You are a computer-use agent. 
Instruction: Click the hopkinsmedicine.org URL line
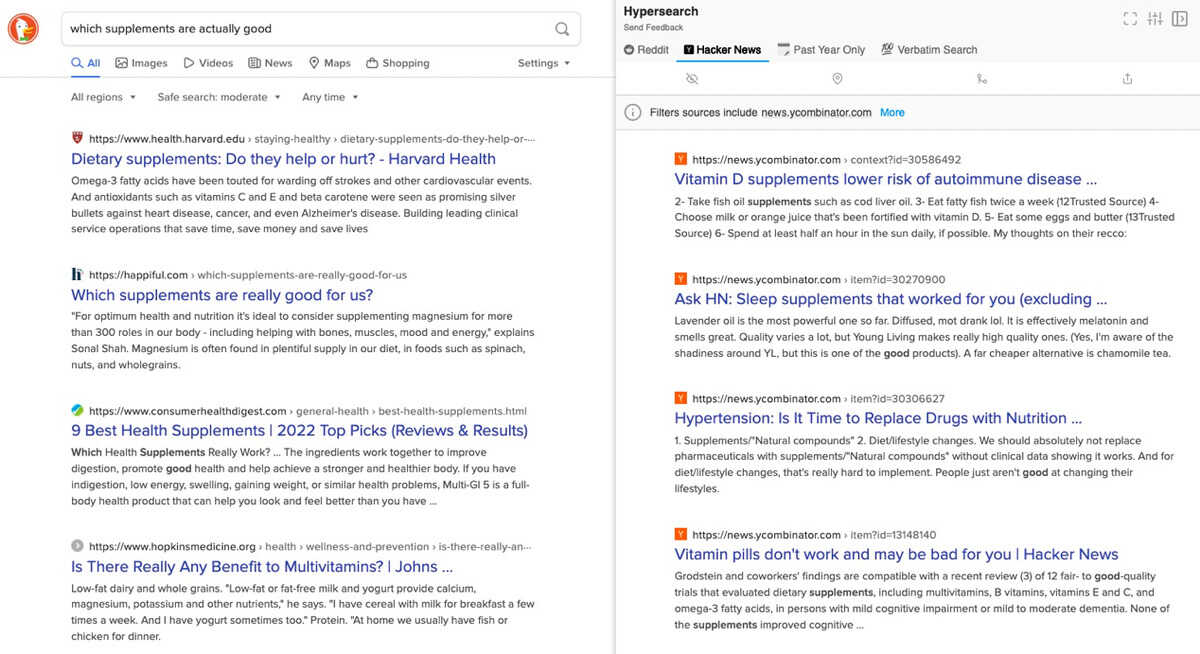click(310, 546)
